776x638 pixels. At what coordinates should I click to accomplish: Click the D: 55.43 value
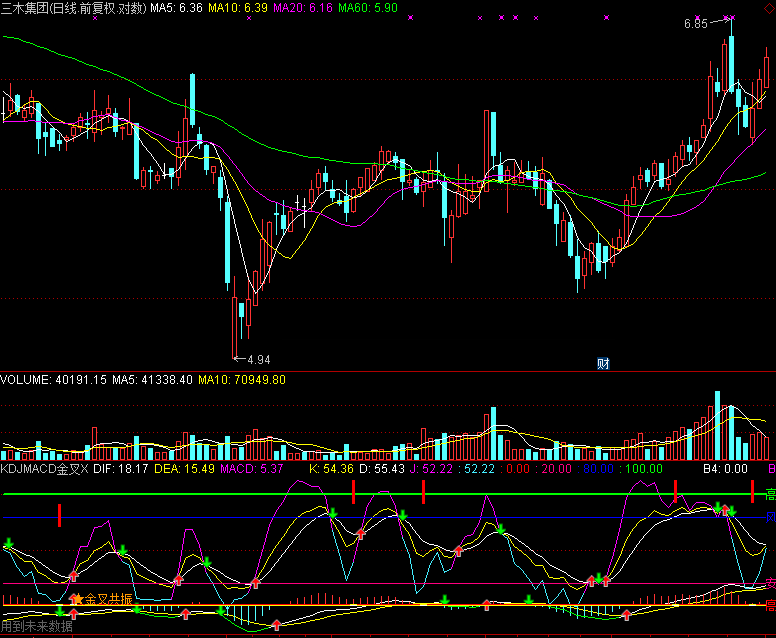click(382, 469)
